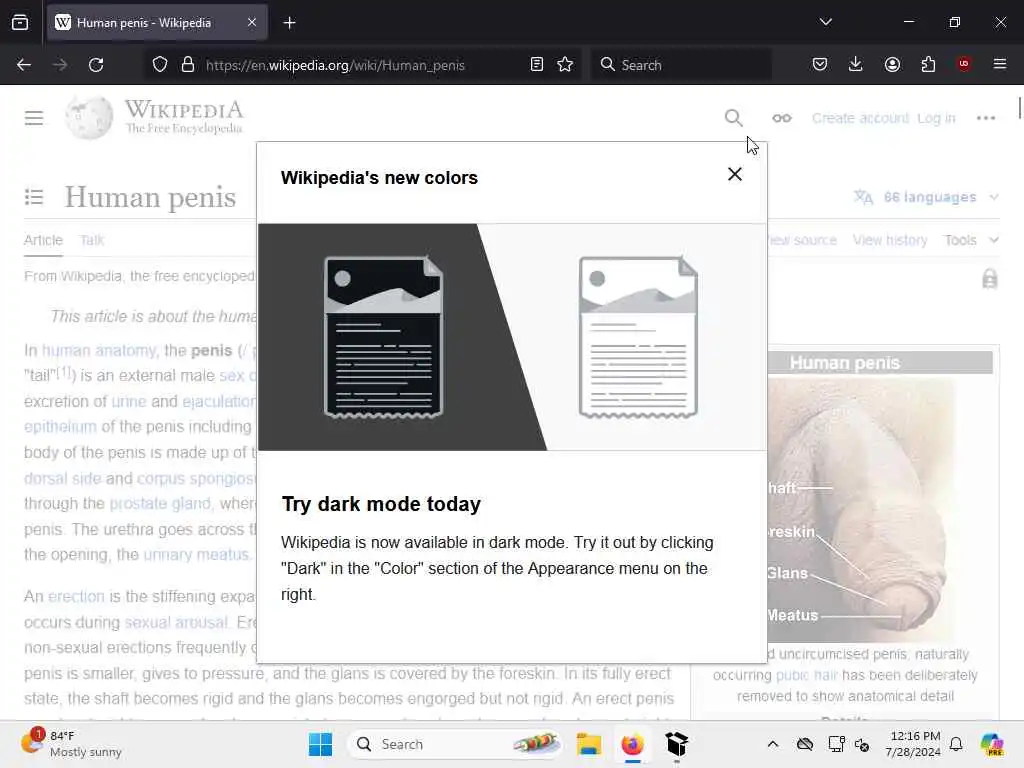Open the Firefox account icon
Image resolution: width=1024 pixels, height=768 pixels.
(892, 64)
